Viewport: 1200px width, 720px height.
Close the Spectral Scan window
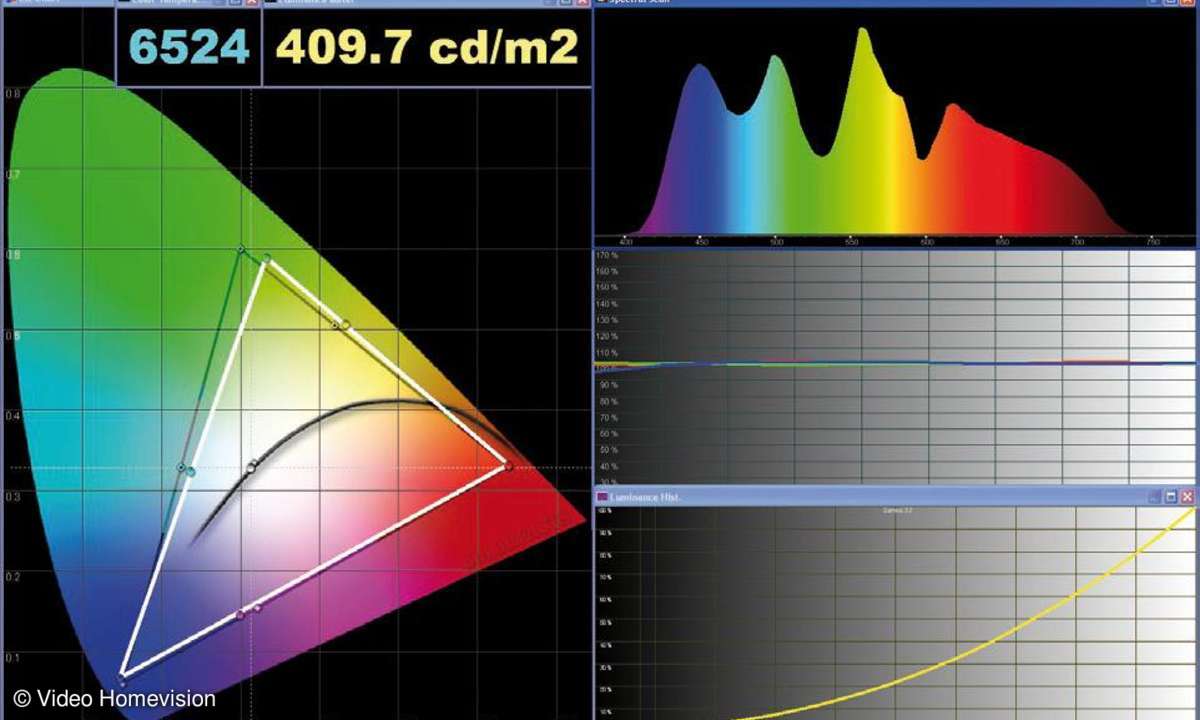tap(1187, 2)
